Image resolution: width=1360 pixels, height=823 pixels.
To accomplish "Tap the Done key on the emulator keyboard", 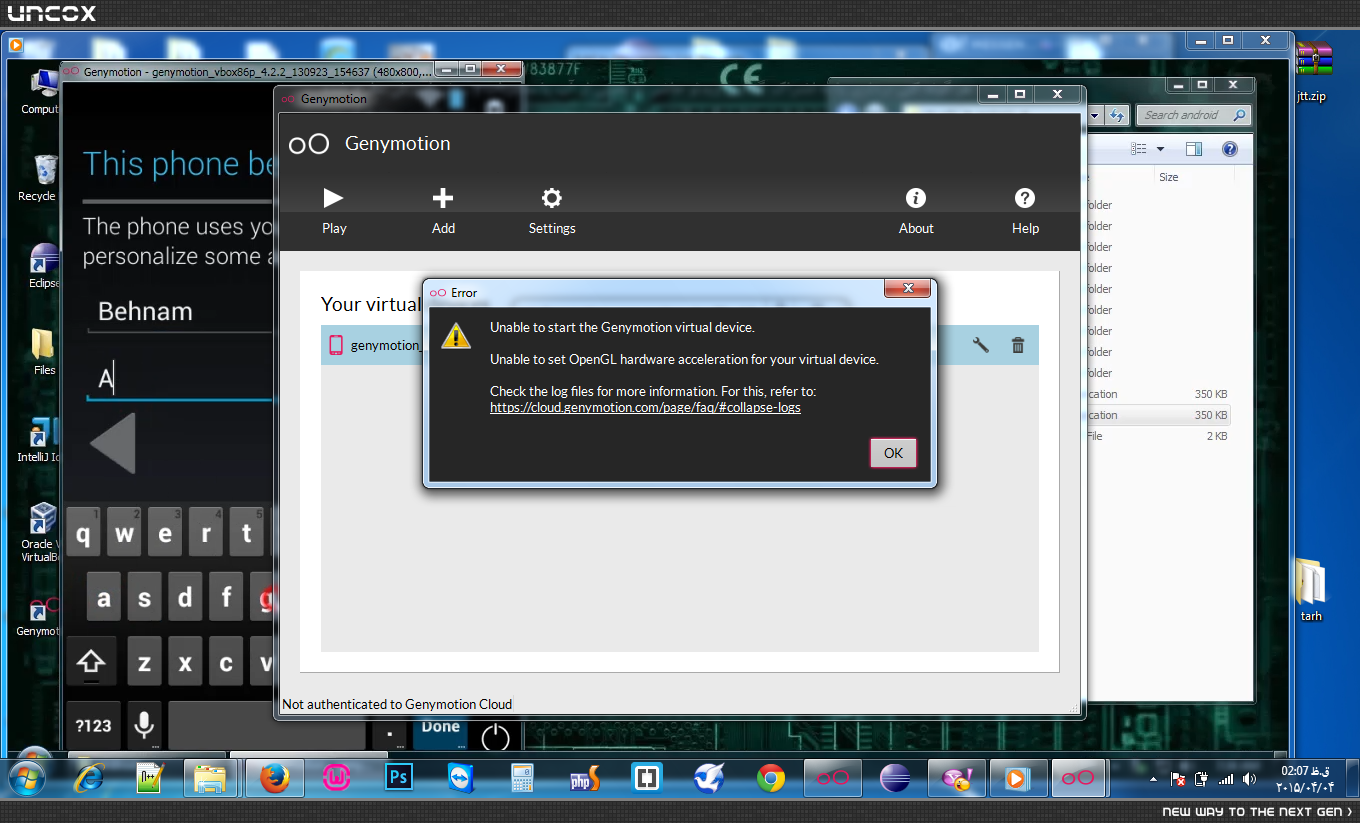I will click(440, 730).
